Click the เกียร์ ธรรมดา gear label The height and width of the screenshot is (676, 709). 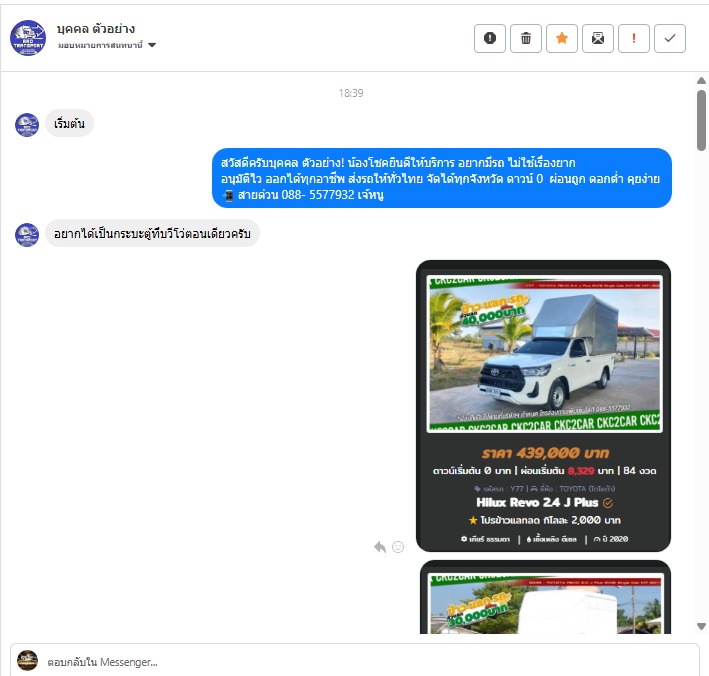pyautogui.click(x=486, y=539)
